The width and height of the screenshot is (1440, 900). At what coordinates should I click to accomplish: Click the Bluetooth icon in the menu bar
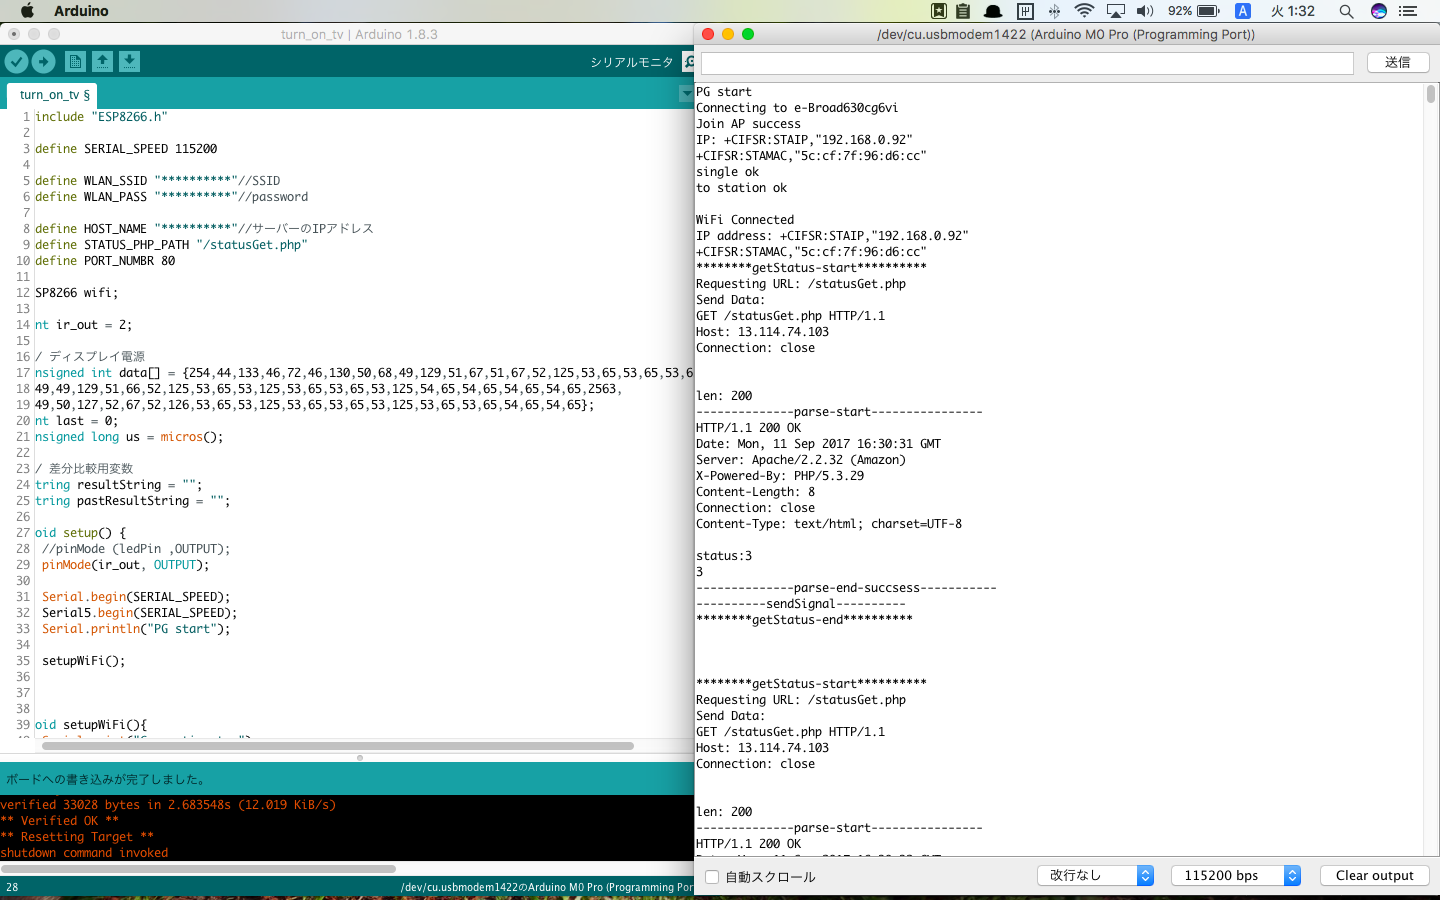coord(1054,11)
